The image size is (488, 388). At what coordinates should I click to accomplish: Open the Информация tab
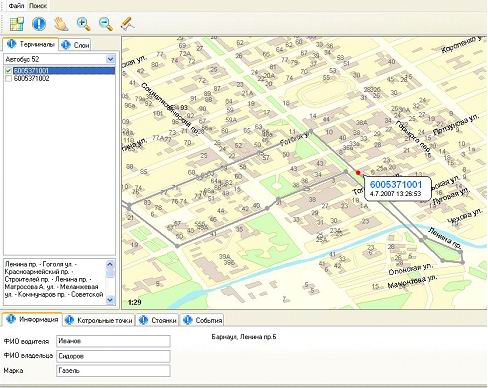click(32, 319)
